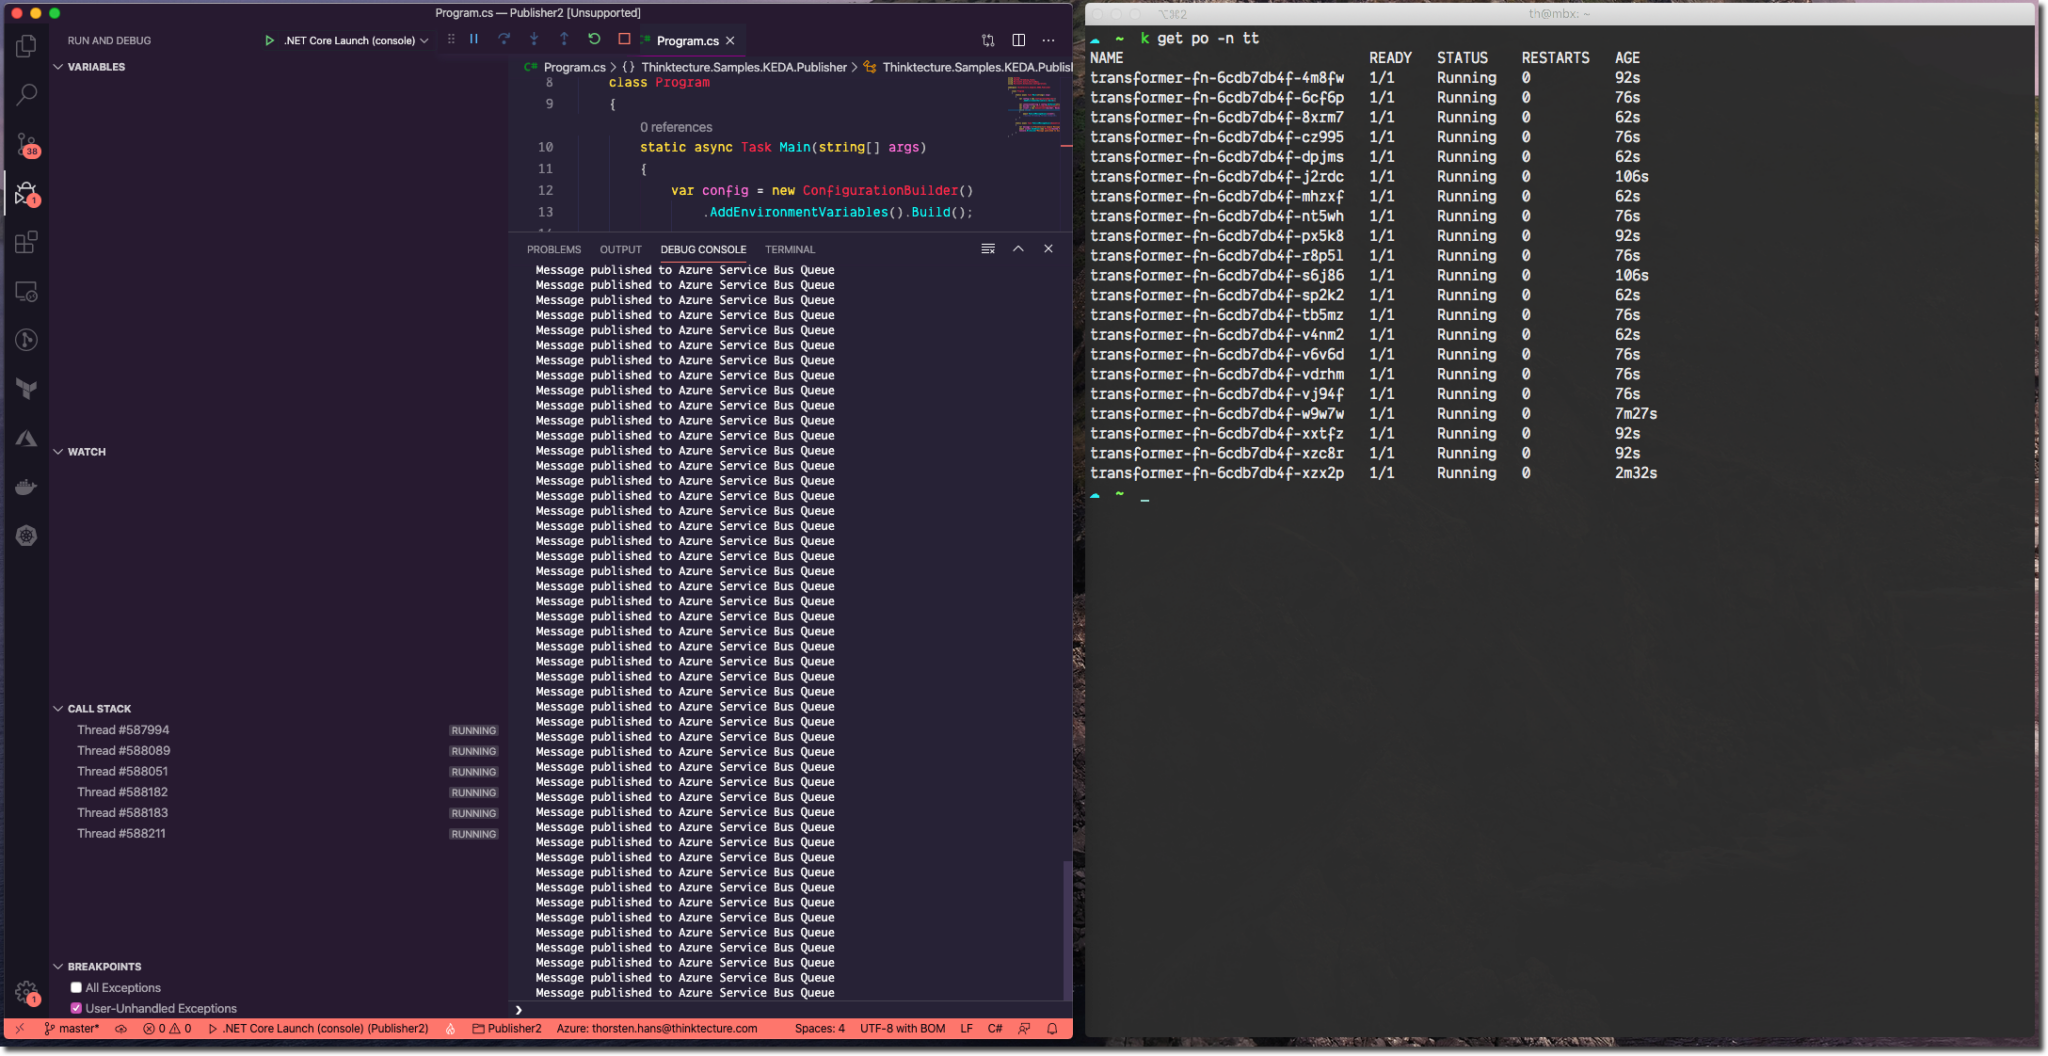Screen dimensions: 2048x1056
Task: Enable the All Exceptions breakpoint
Action: pos(76,987)
